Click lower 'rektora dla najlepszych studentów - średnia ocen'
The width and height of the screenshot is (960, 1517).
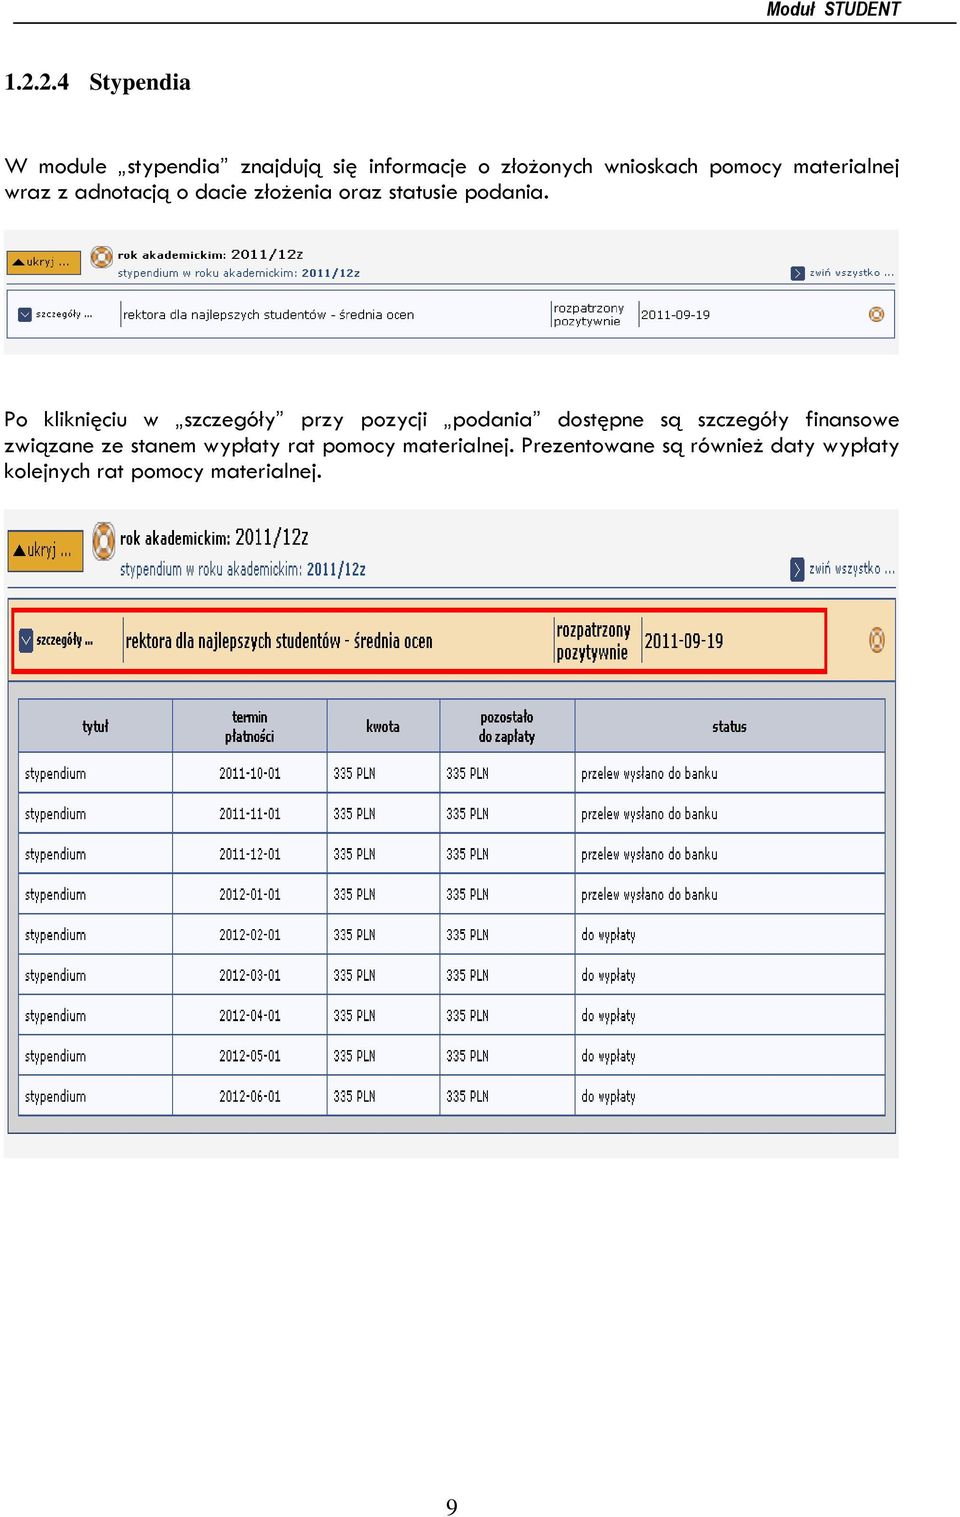point(279,641)
